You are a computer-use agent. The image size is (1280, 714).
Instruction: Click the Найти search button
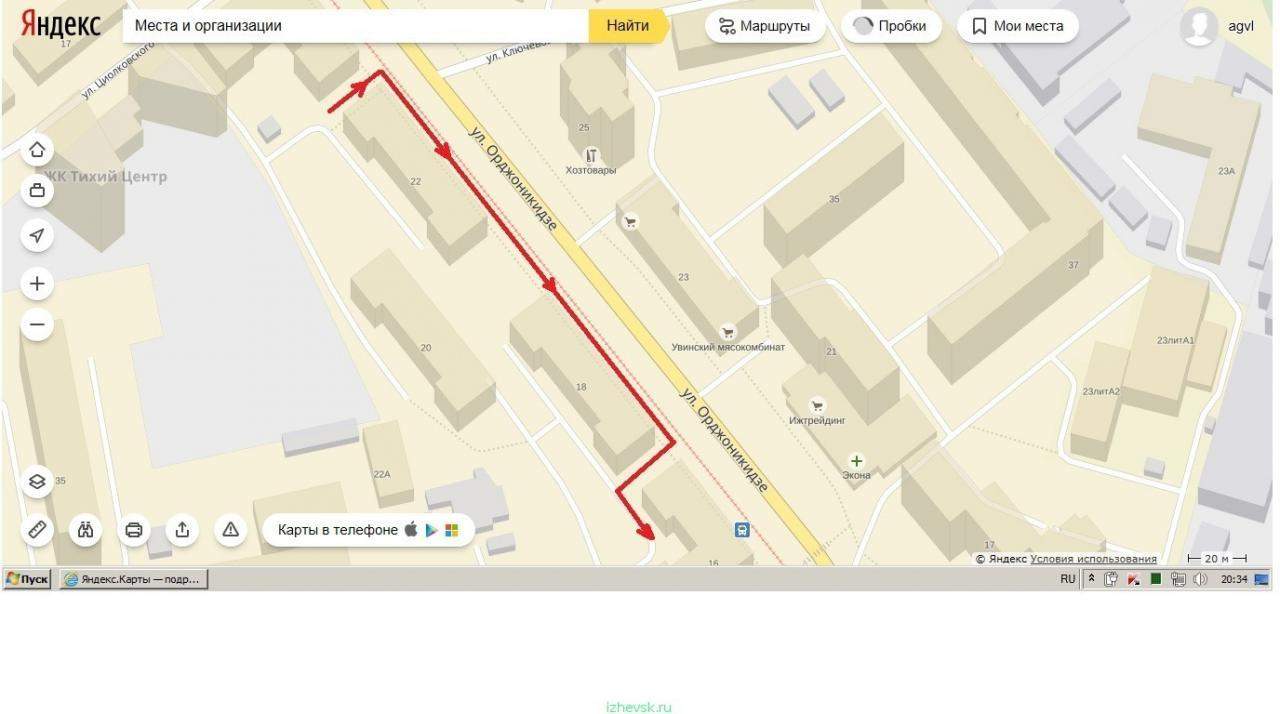627,26
